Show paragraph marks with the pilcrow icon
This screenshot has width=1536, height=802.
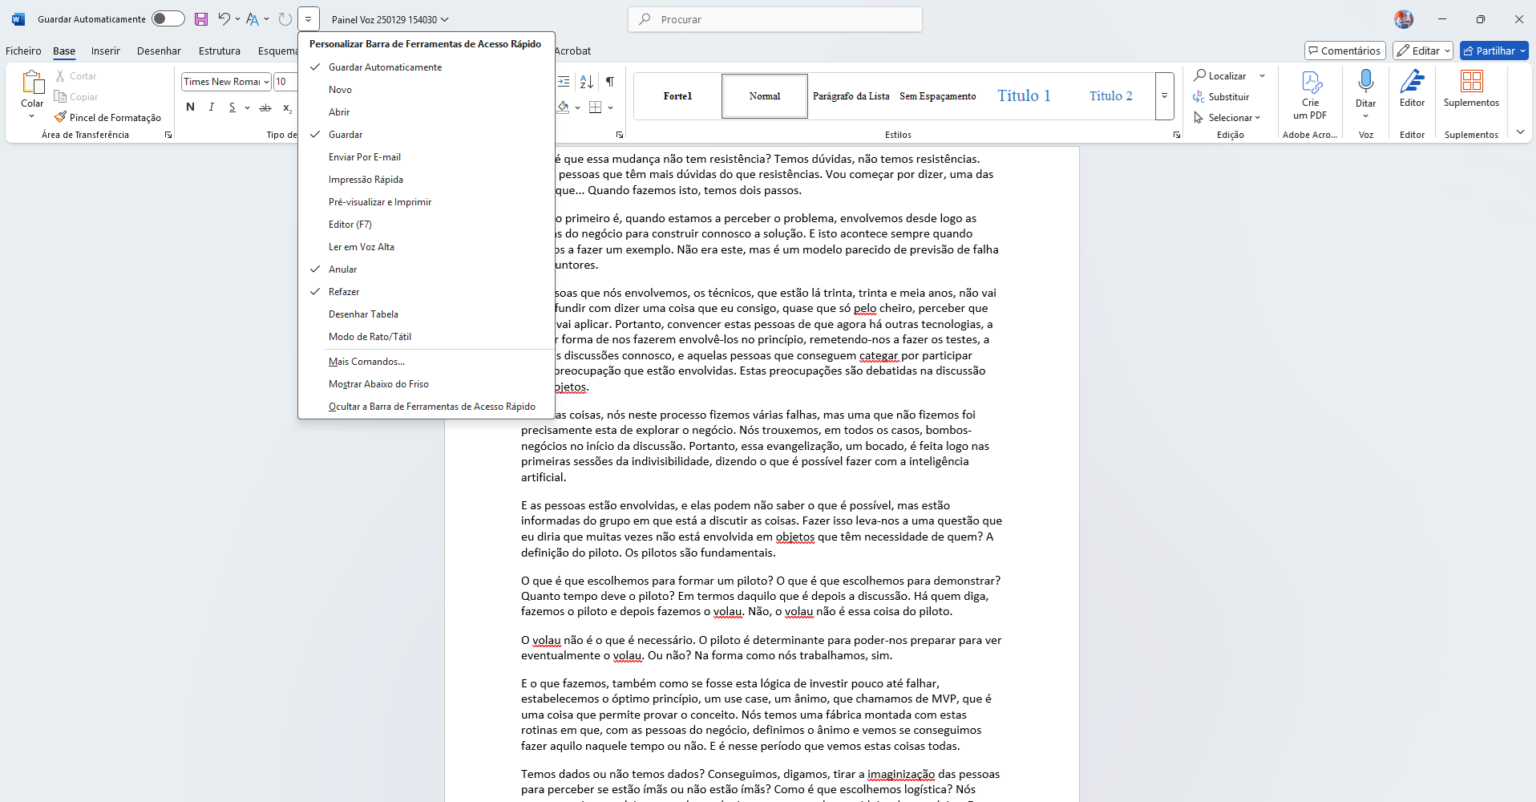coord(610,82)
